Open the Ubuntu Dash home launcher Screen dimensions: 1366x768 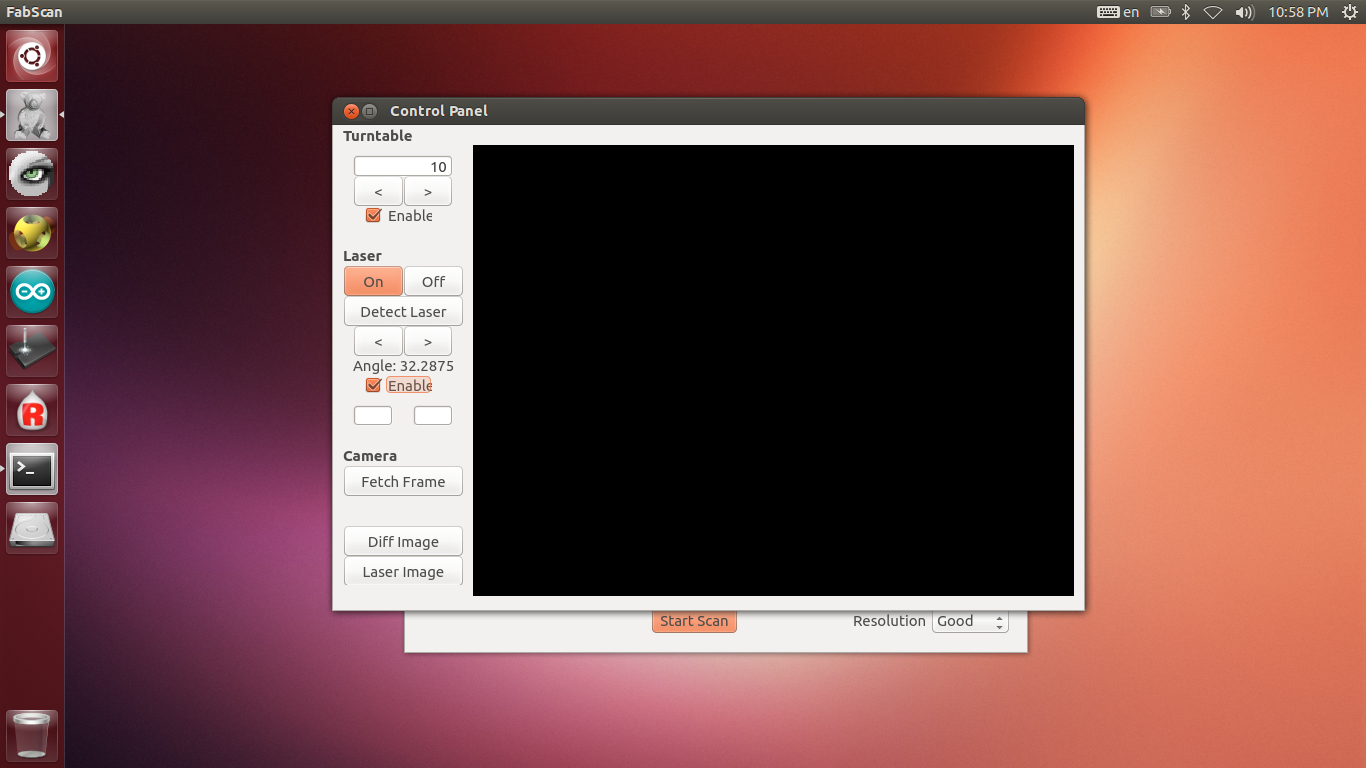pos(32,56)
